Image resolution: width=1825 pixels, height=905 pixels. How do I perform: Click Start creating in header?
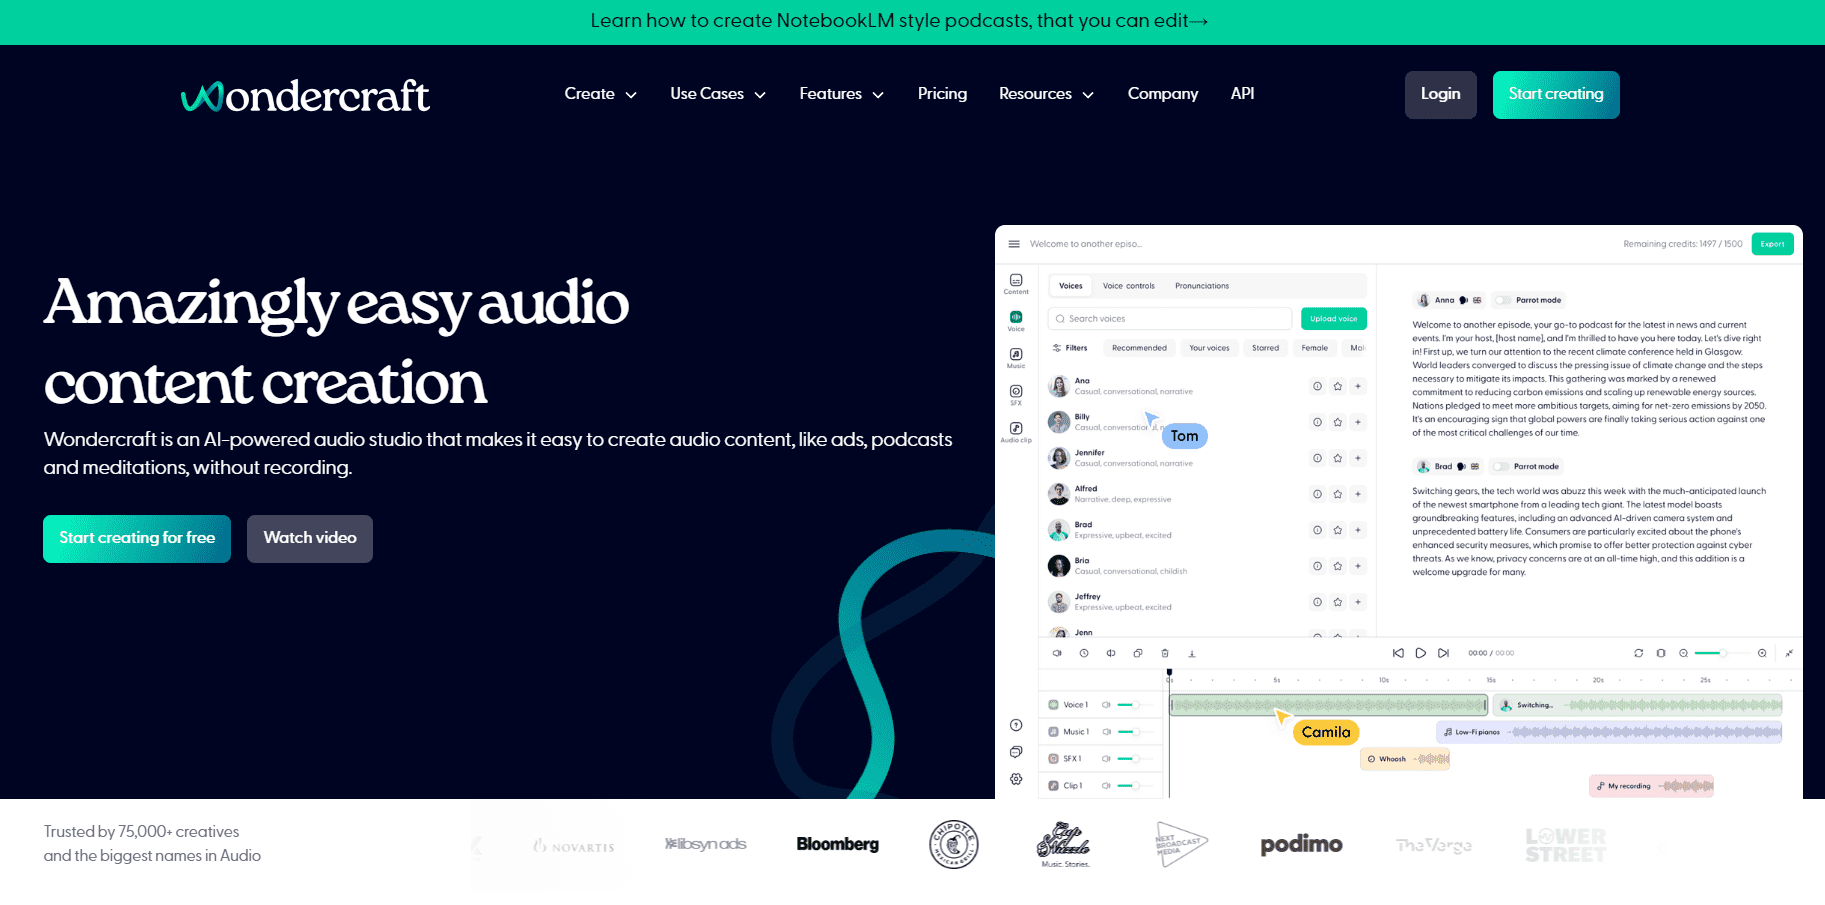coord(1556,95)
